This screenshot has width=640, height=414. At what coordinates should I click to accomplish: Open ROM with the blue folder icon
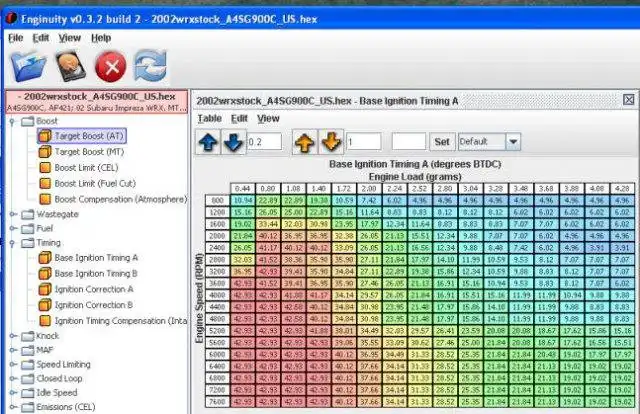28,66
